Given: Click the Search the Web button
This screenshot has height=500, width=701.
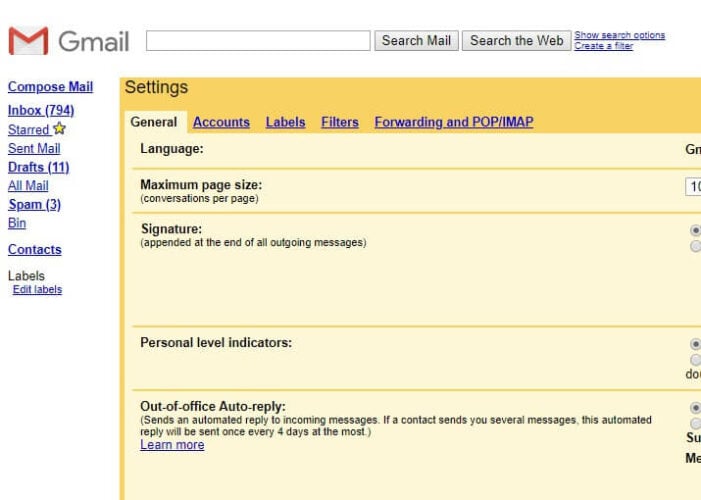Looking at the screenshot, I should [x=516, y=41].
